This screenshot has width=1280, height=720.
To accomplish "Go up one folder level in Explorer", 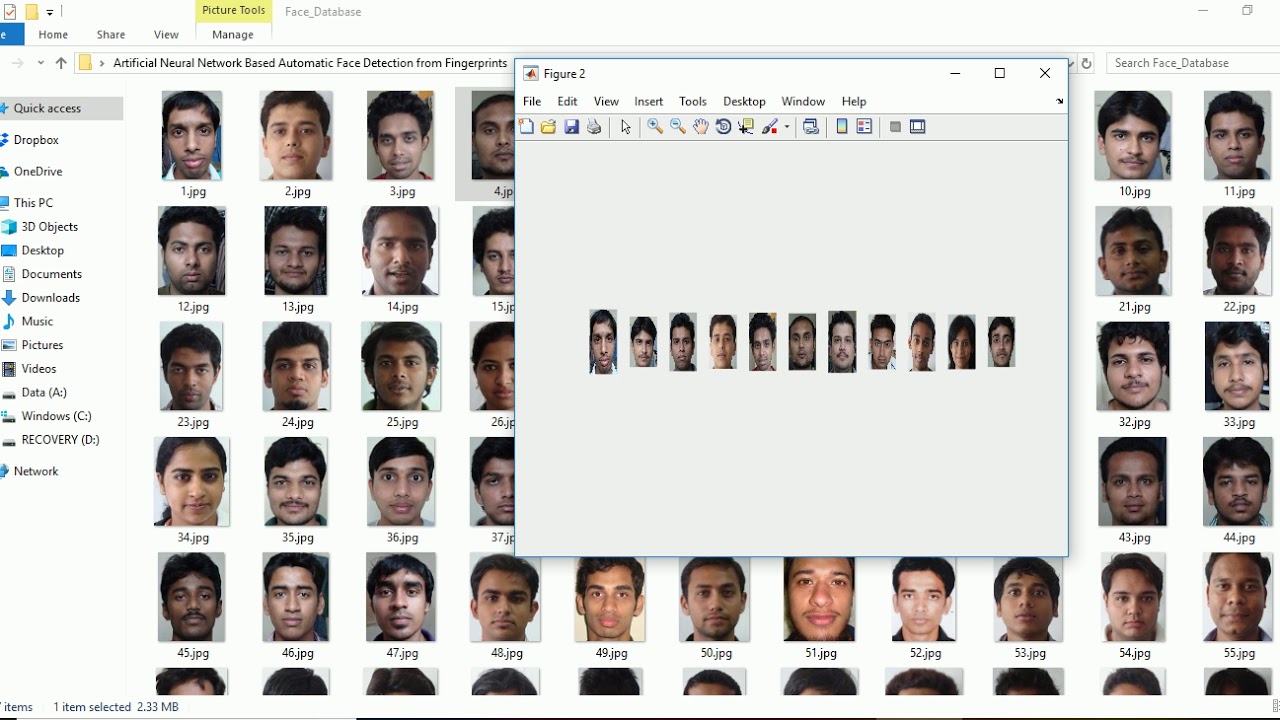I will point(61,62).
